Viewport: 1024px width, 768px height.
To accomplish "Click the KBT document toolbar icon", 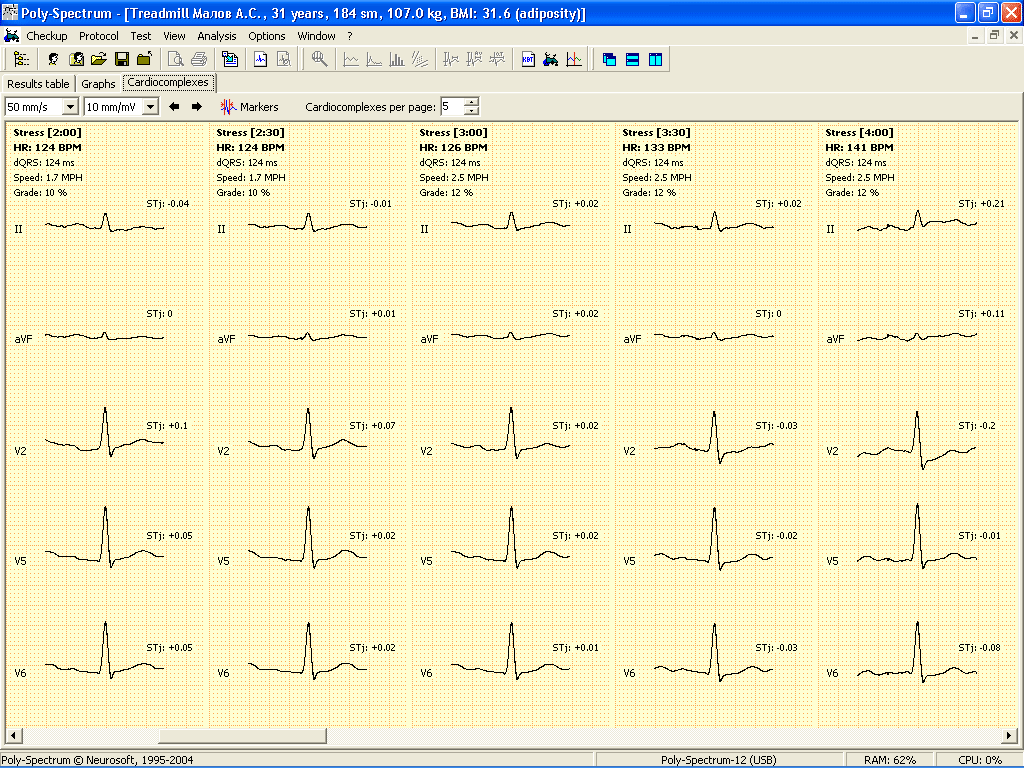I will point(528,59).
